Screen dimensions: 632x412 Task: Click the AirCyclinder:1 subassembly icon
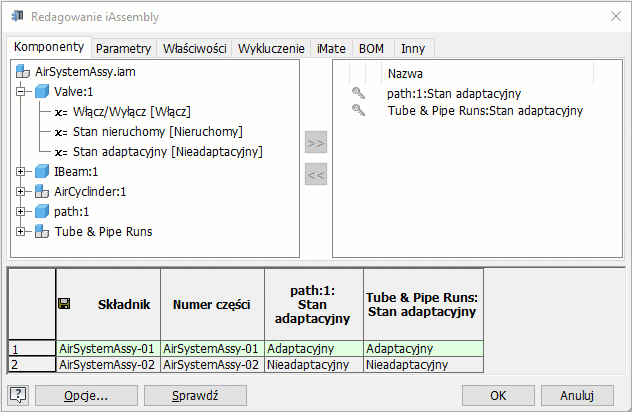[x=42, y=191]
